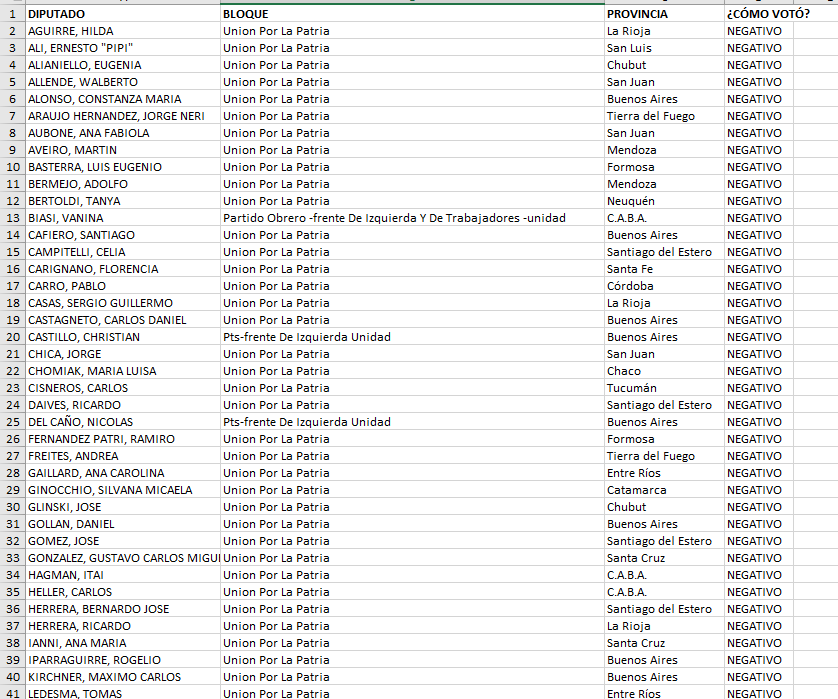Select cell BASTERRA, LUIS EUGENIO
This screenshot has height=699, width=838.
point(123,167)
